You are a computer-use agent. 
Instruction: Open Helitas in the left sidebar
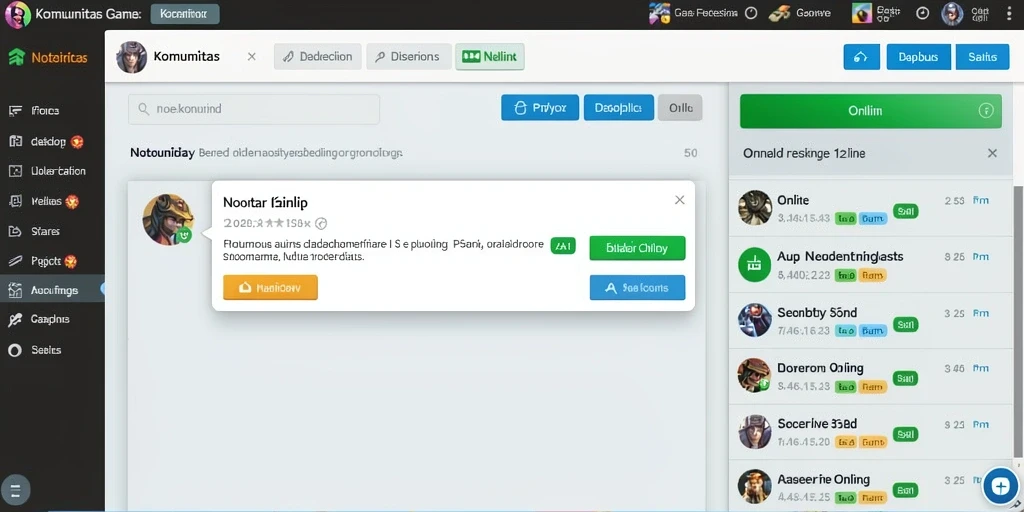43,202
